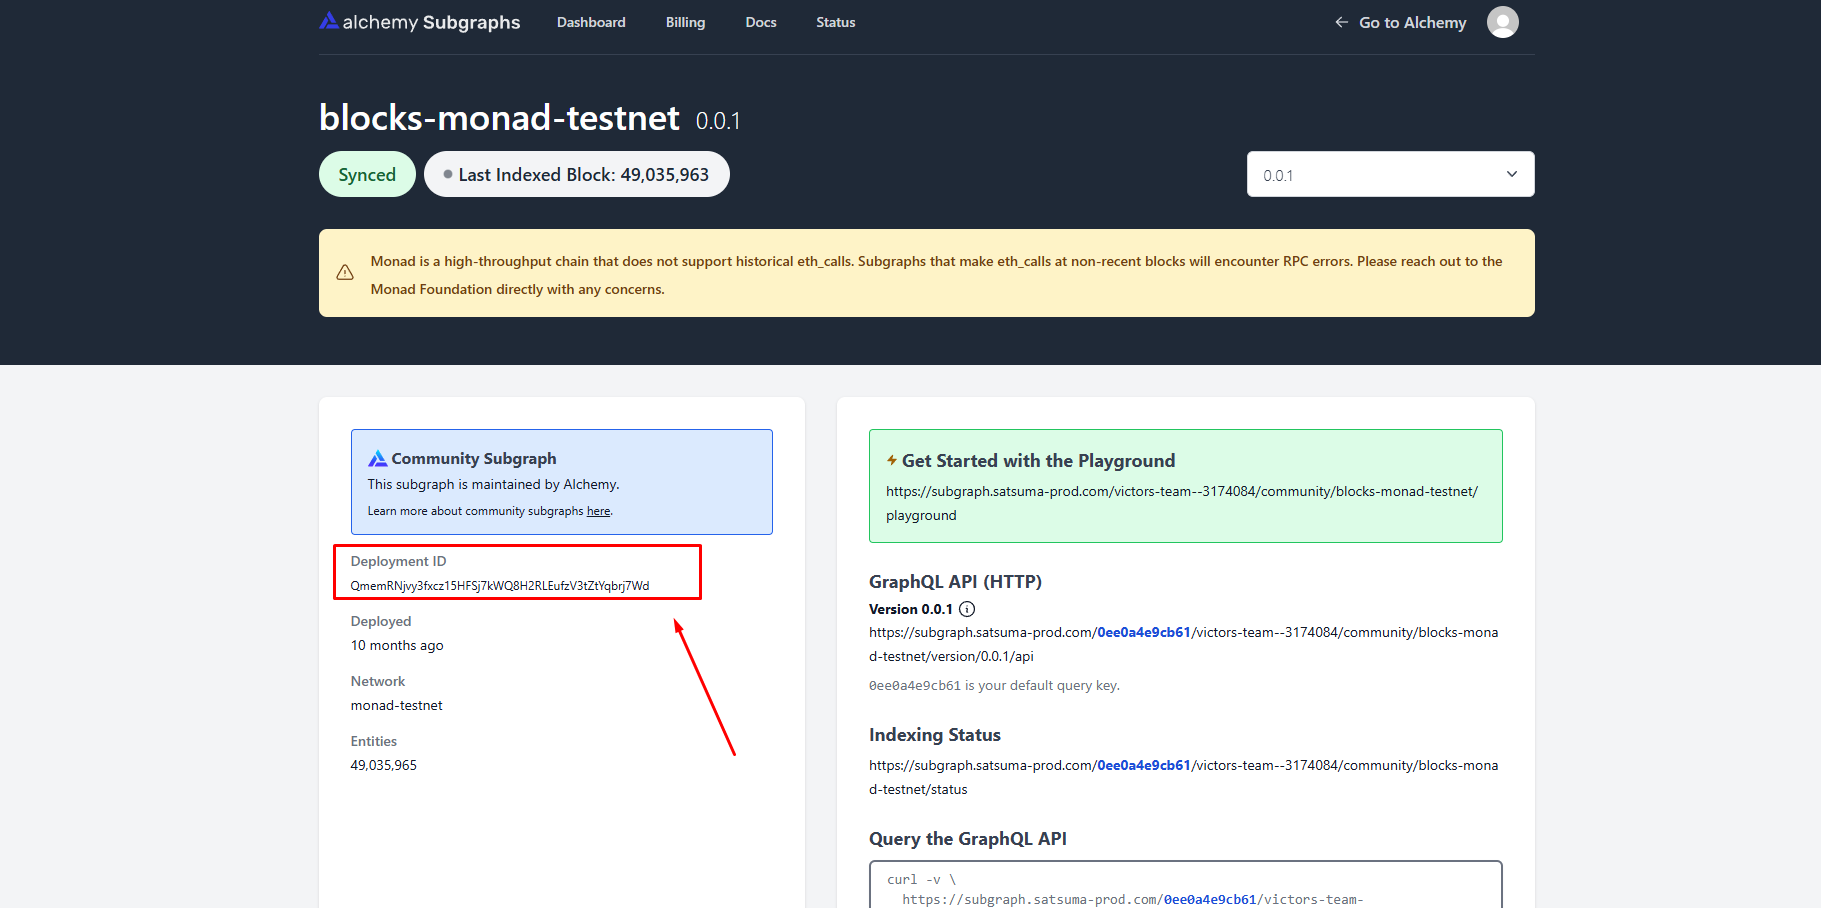The height and width of the screenshot is (908, 1821).
Task: Open the 0.0.1 version dropdown
Action: pos(1390,174)
